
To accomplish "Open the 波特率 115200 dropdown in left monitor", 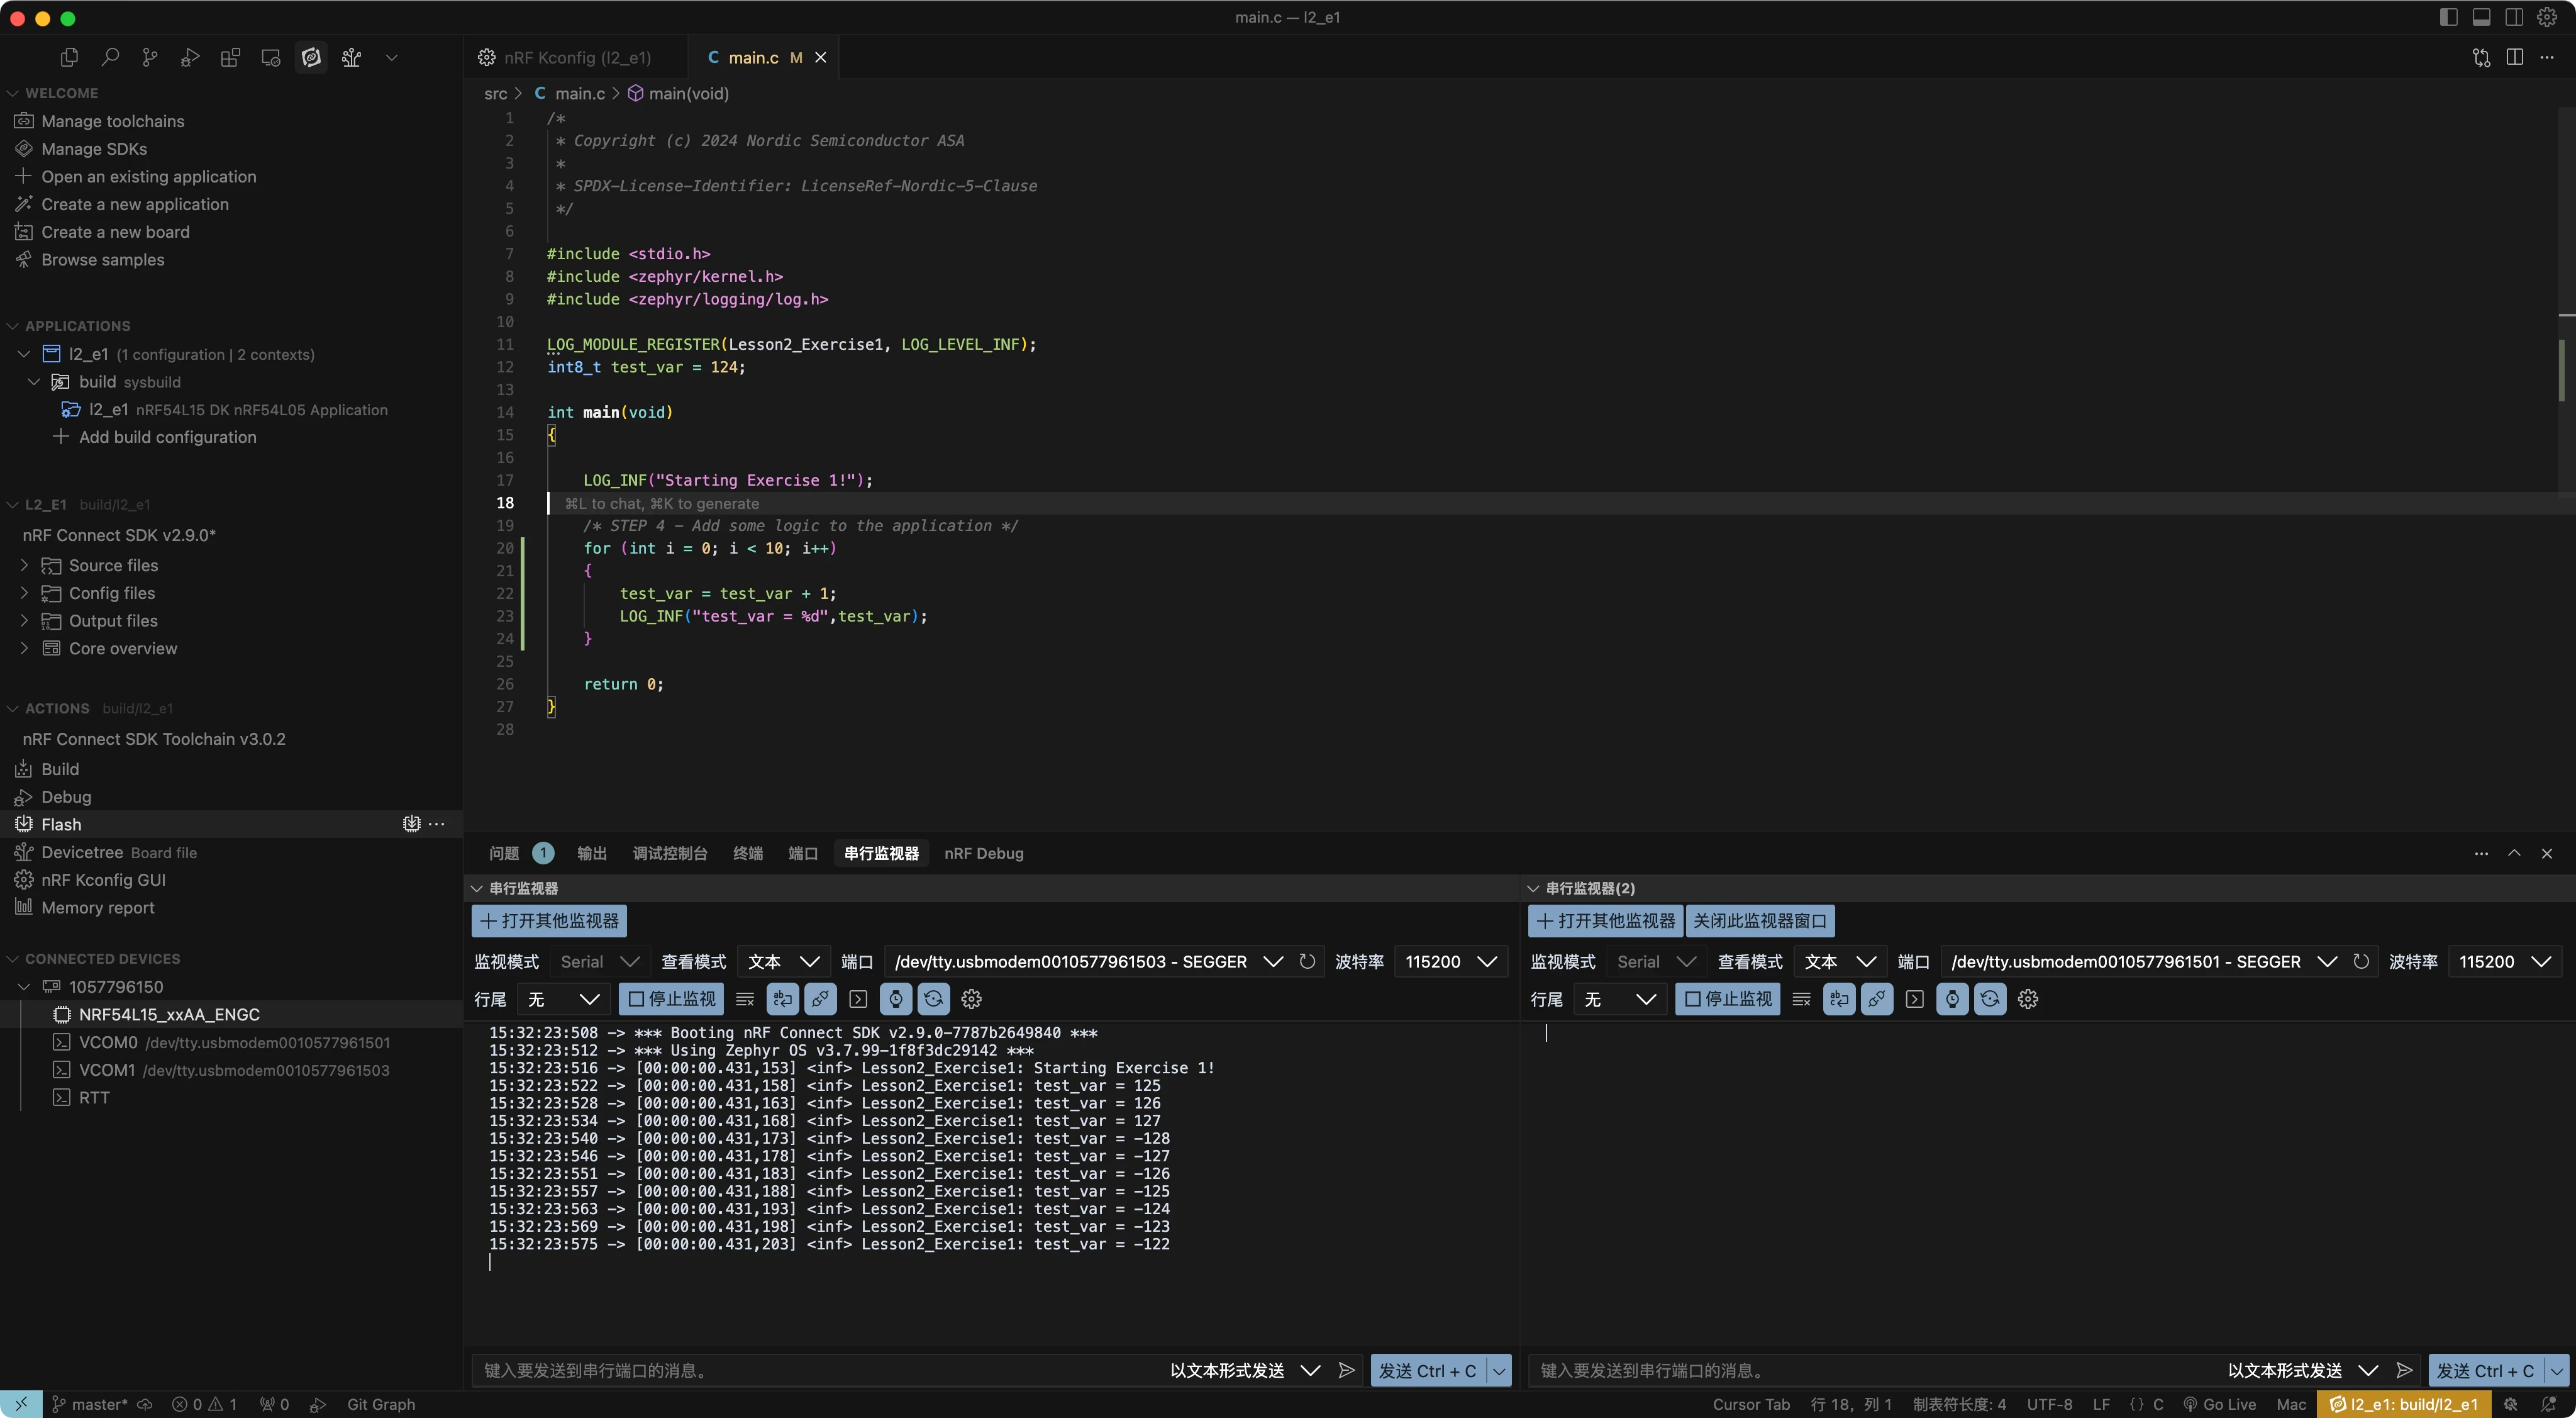I will point(1450,961).
